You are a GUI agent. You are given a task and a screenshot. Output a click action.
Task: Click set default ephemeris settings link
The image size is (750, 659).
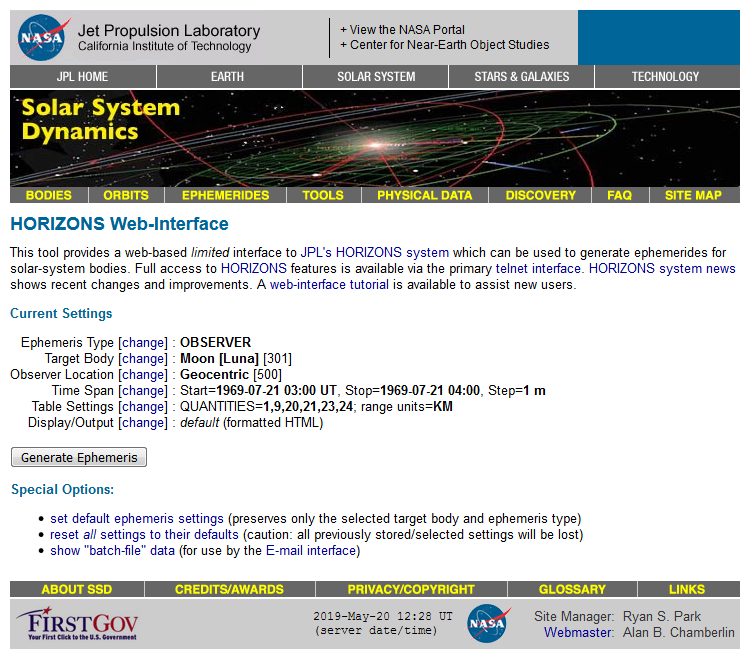(137, 519)
